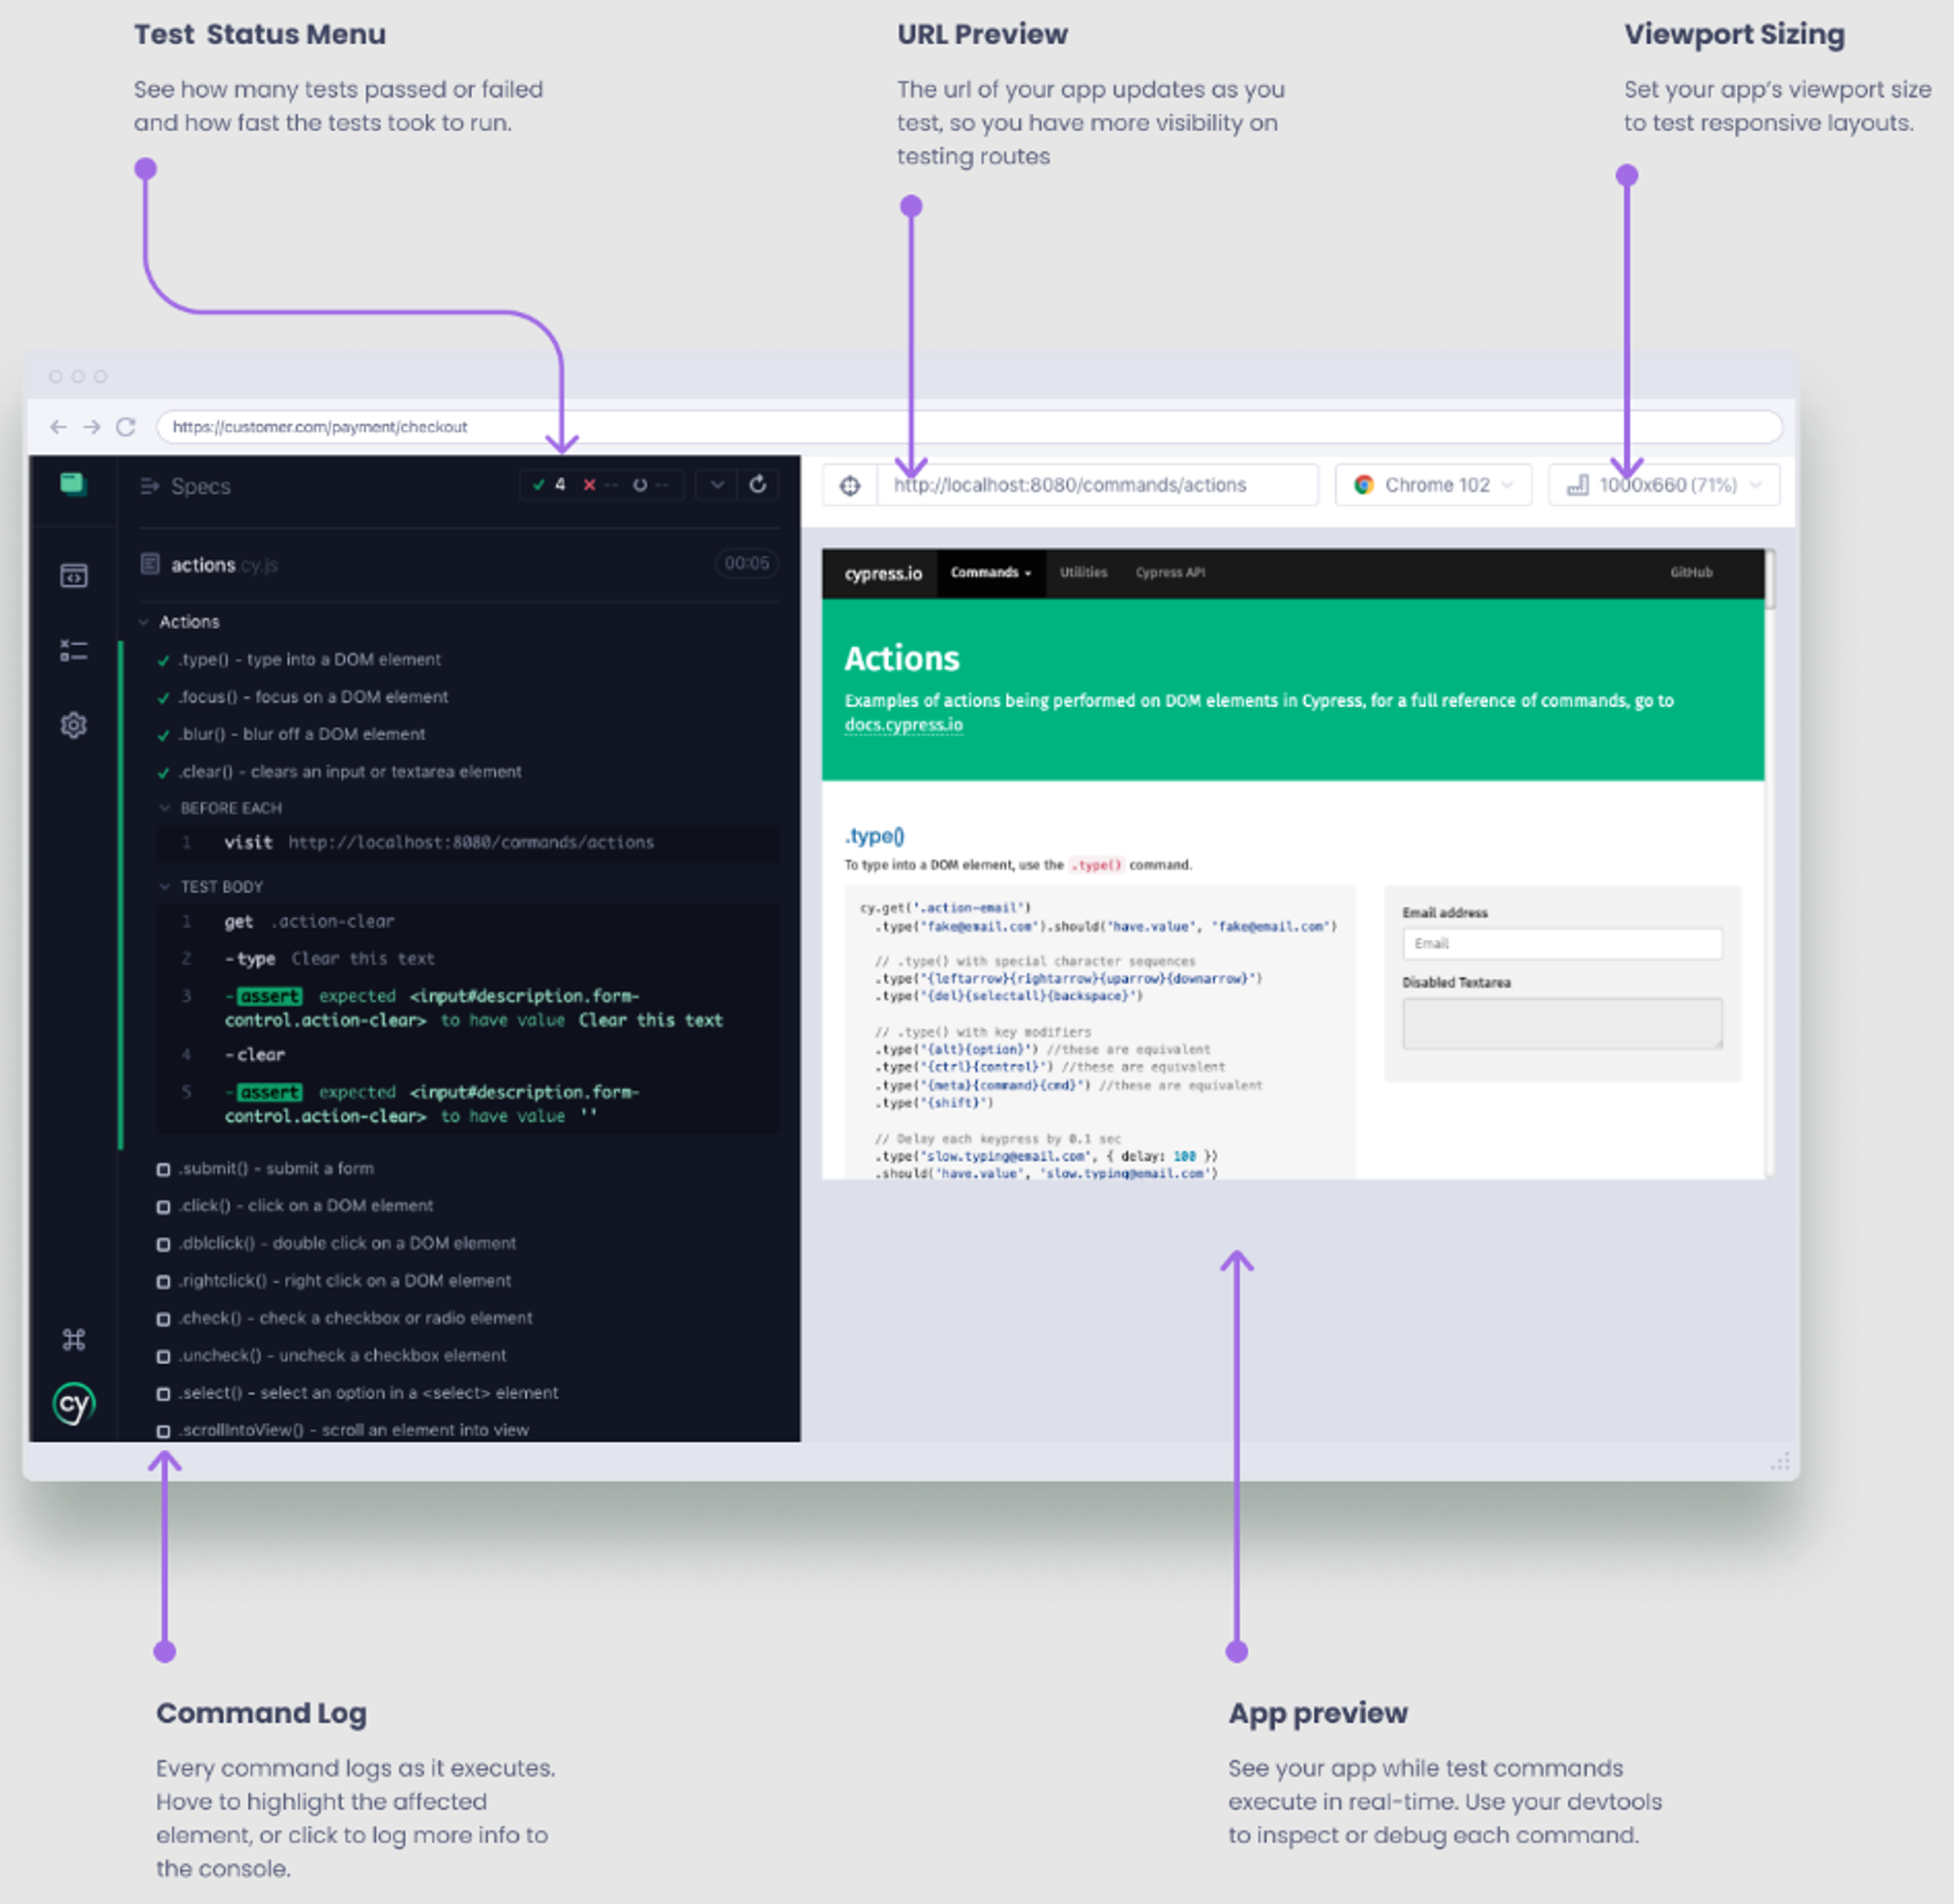Toggle the passed tests filter

pos(548,486)
